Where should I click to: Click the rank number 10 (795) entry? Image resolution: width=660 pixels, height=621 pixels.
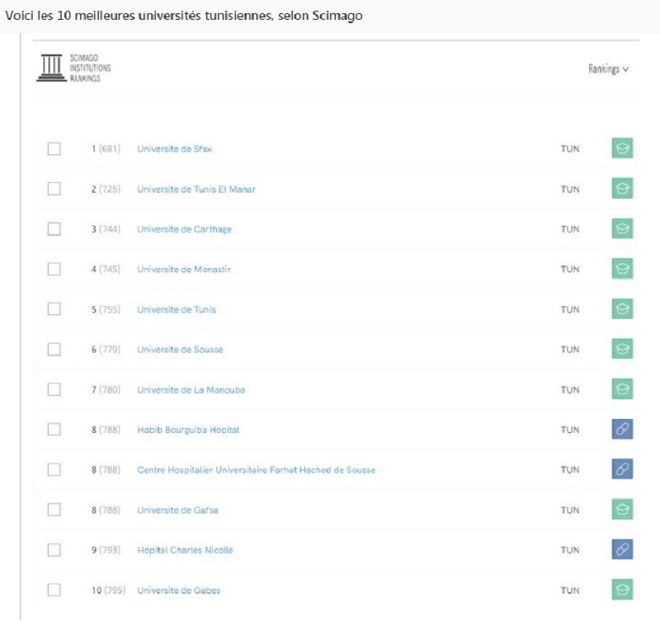point(106,590)
